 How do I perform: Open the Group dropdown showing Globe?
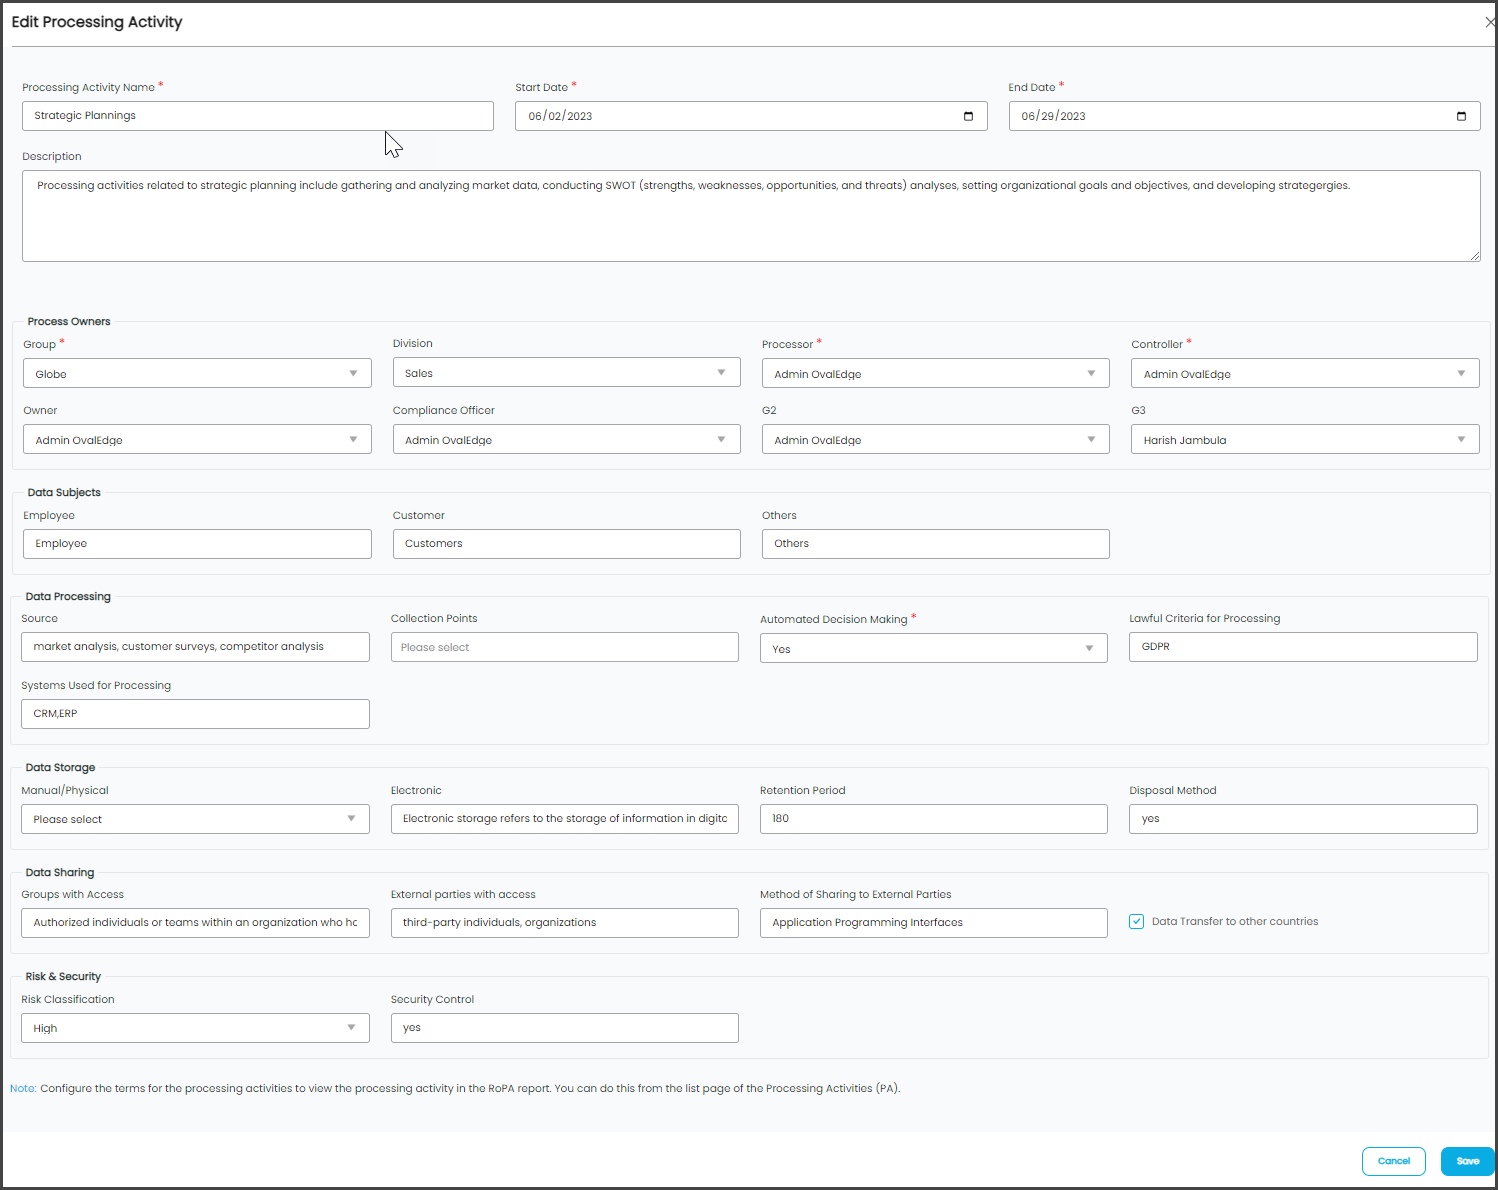[x=197, y=373]
